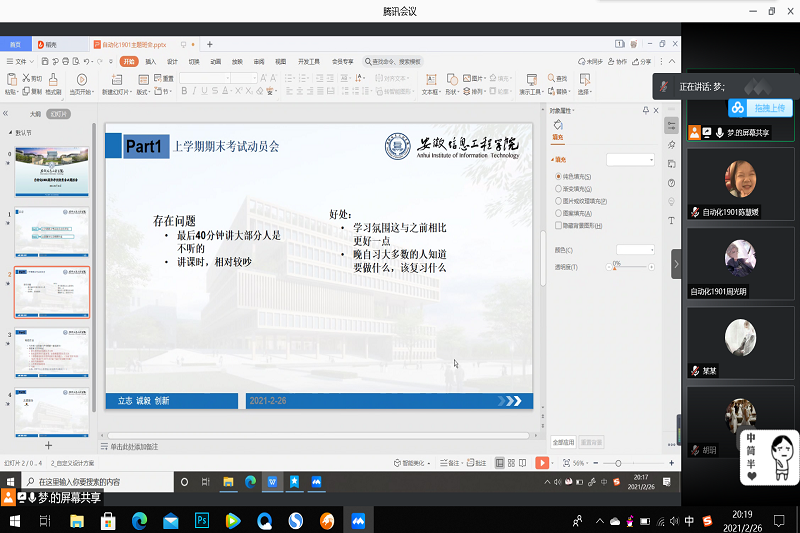The height and width of the screenshot is (533, 800).
Task: Click the zoom slider handle in status bar
Action: pyautogui.click(x=618, y=463)
